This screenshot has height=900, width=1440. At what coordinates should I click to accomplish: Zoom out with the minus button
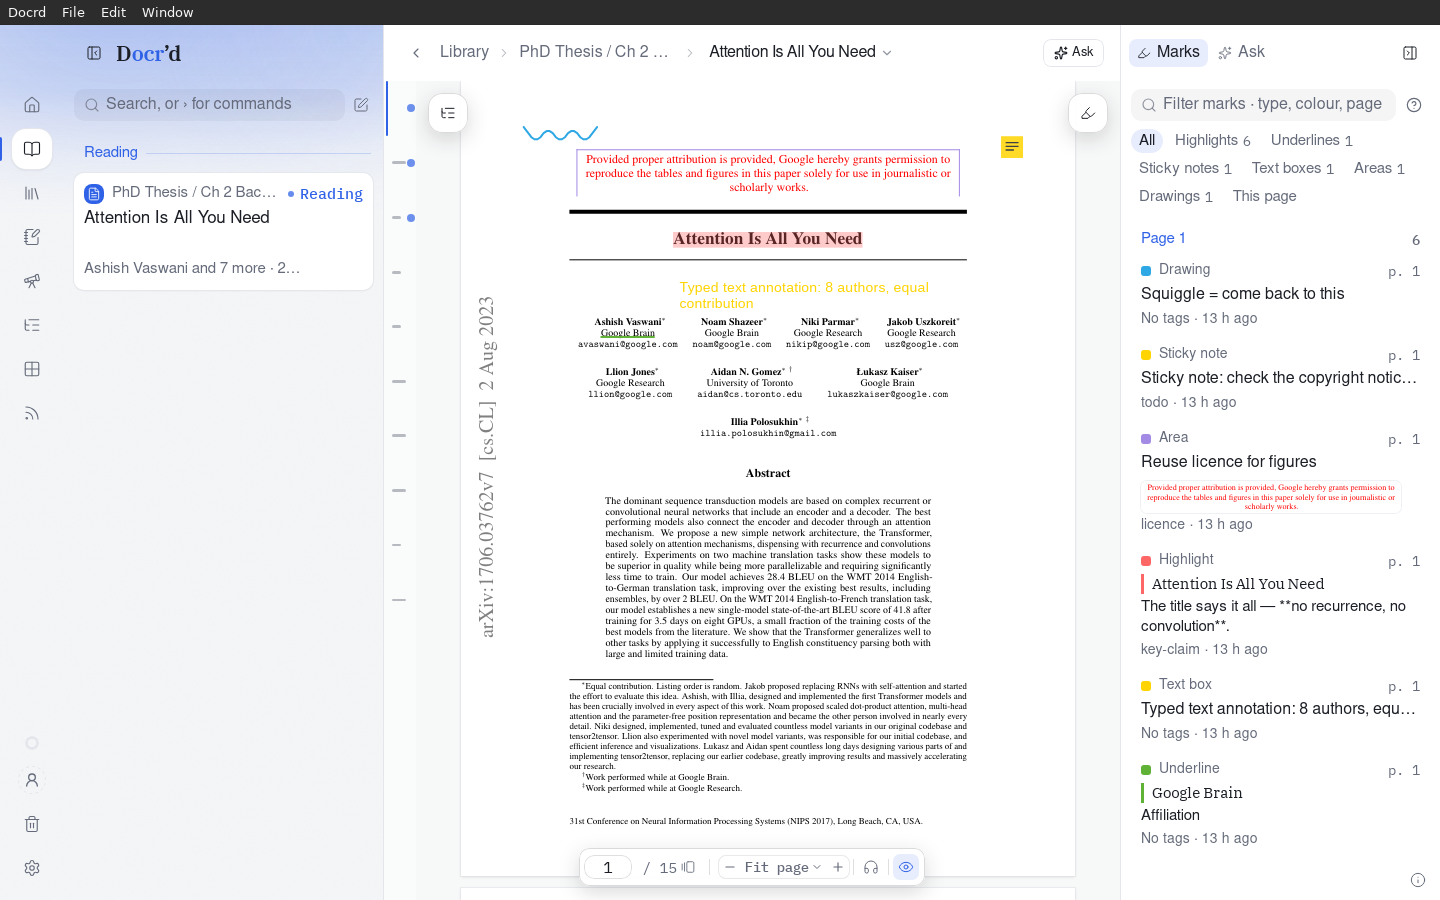point(730,867)
